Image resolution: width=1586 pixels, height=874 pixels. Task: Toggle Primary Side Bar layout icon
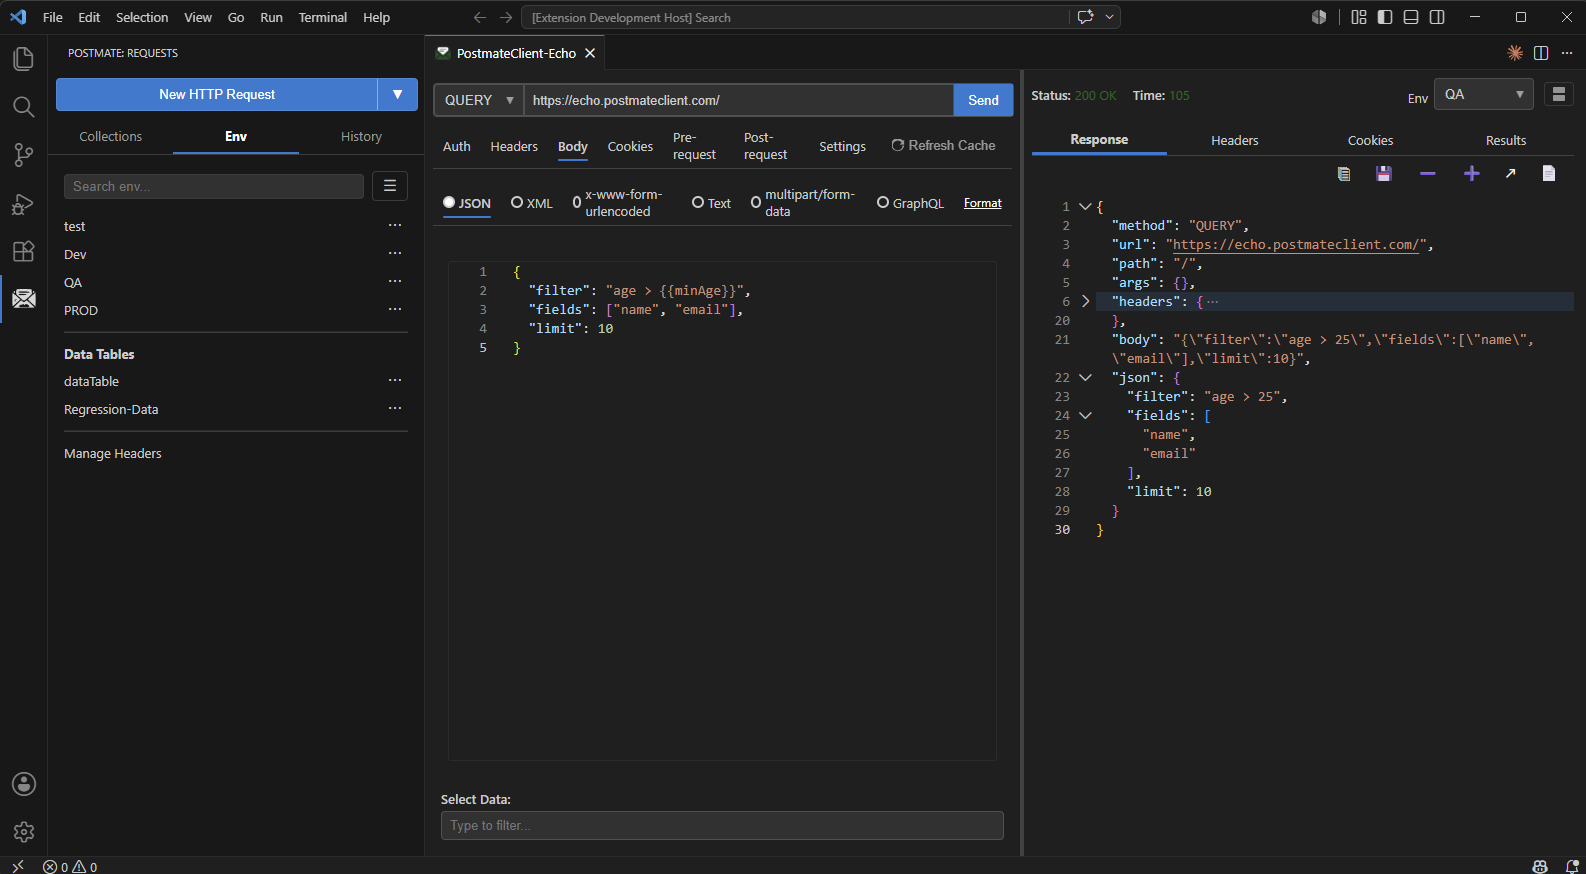coord(1385,17)
